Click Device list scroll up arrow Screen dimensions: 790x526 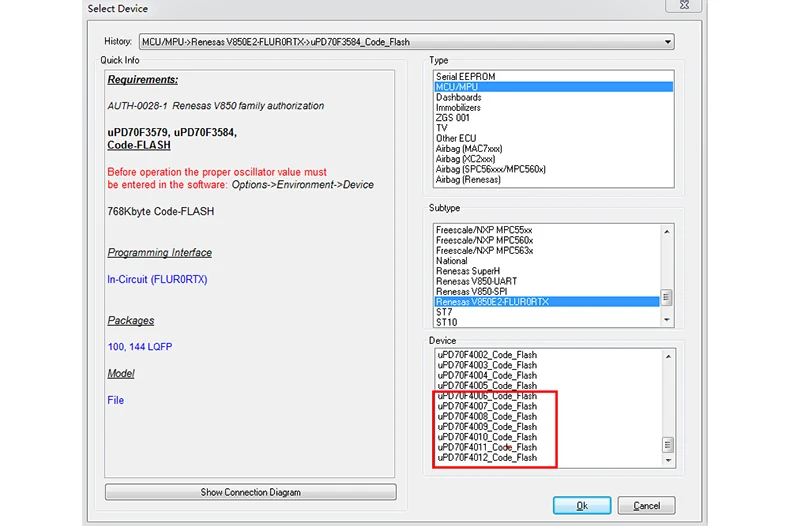668,357
